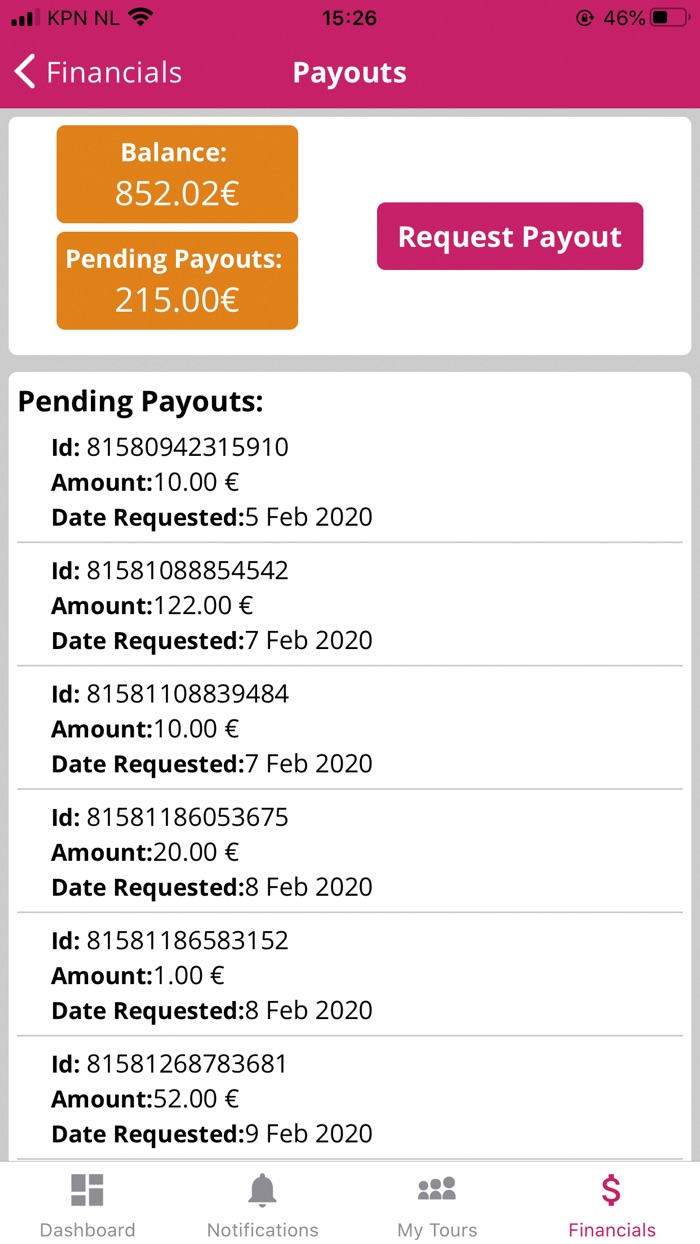700x1244 pixels.
Task: Select the orange Balance 852.02€ card
Action: click(x=177, y=174)
